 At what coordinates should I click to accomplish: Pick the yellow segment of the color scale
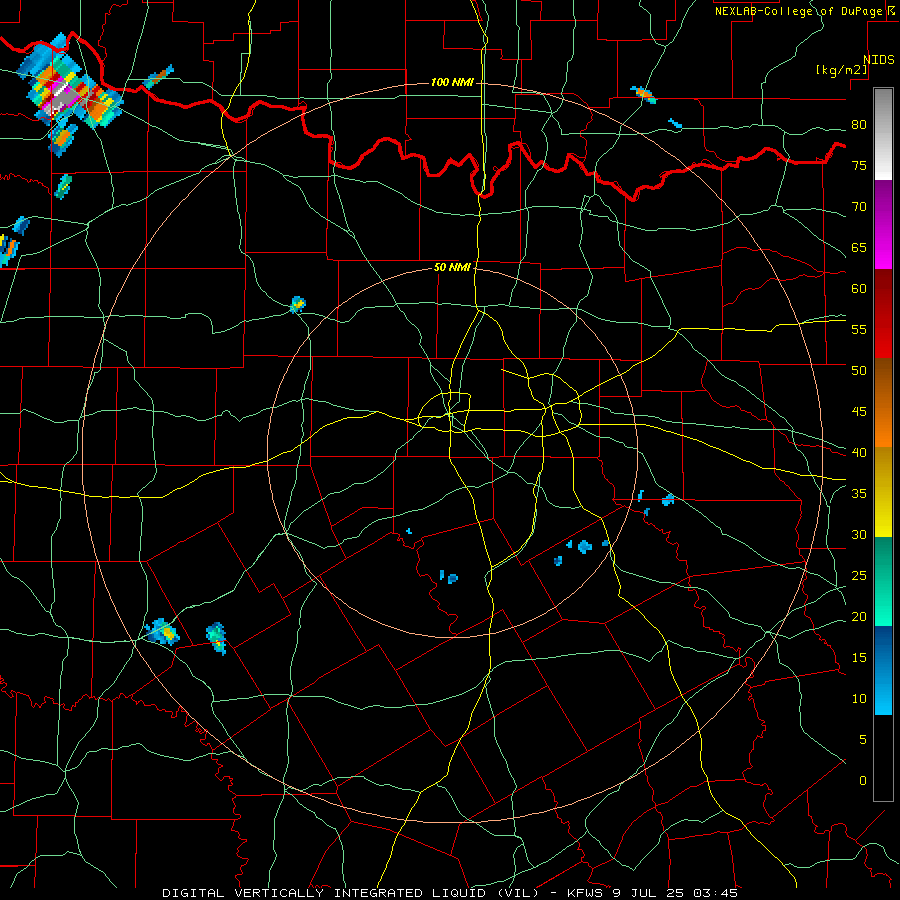point(883,492)
